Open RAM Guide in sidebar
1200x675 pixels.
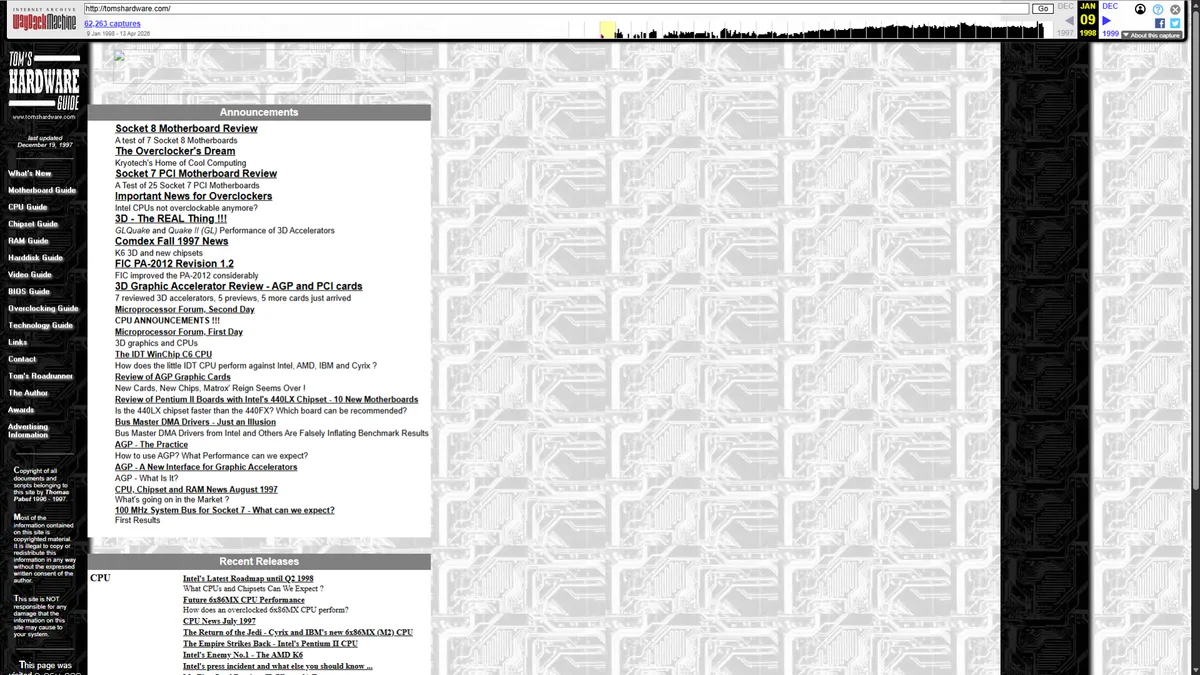point(28,241)
